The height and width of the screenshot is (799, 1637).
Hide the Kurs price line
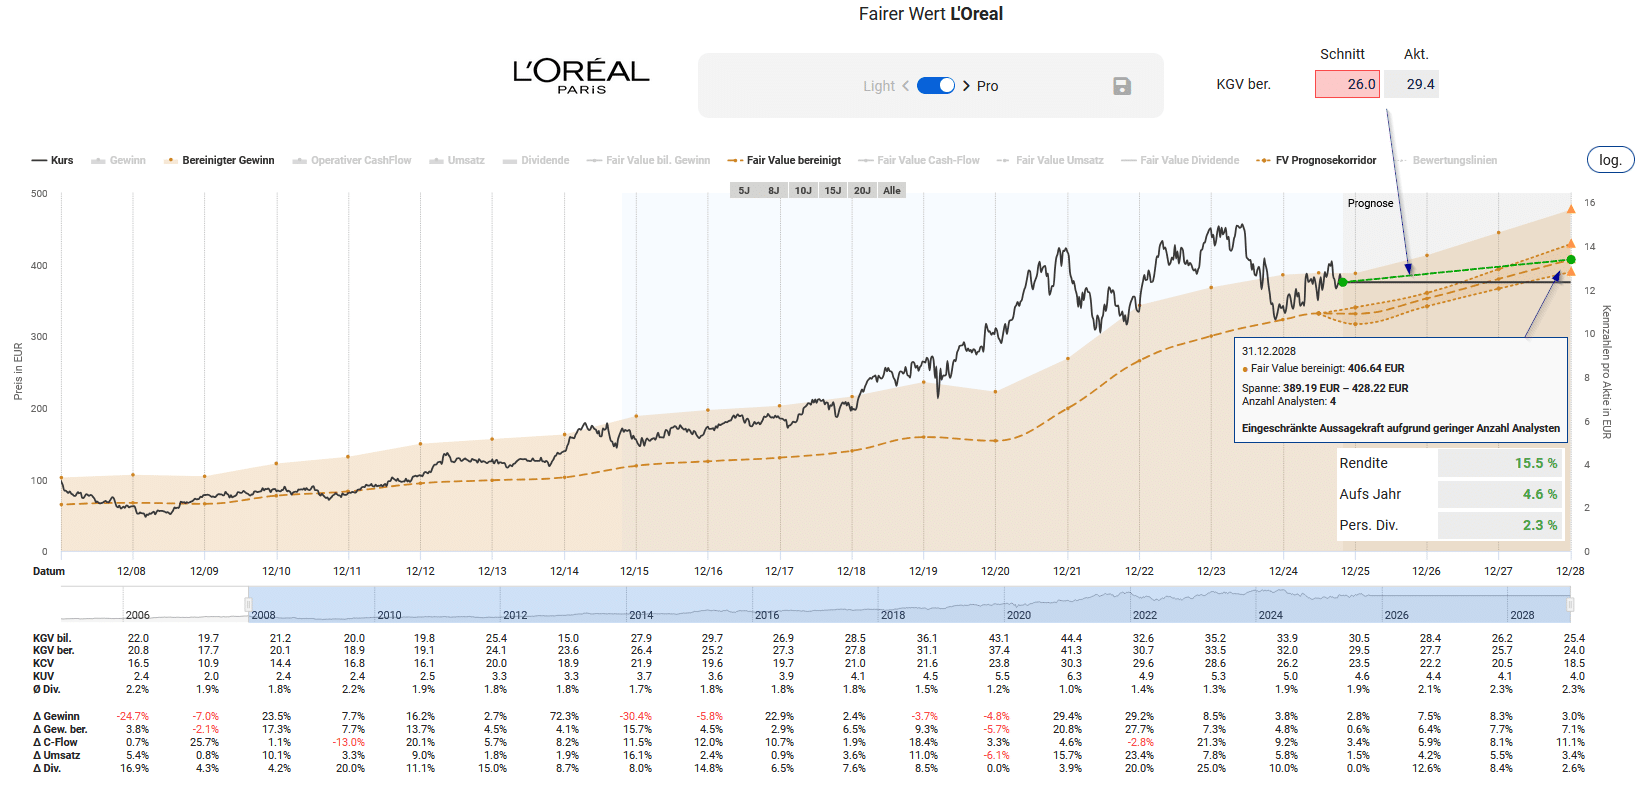coord(53,160)
